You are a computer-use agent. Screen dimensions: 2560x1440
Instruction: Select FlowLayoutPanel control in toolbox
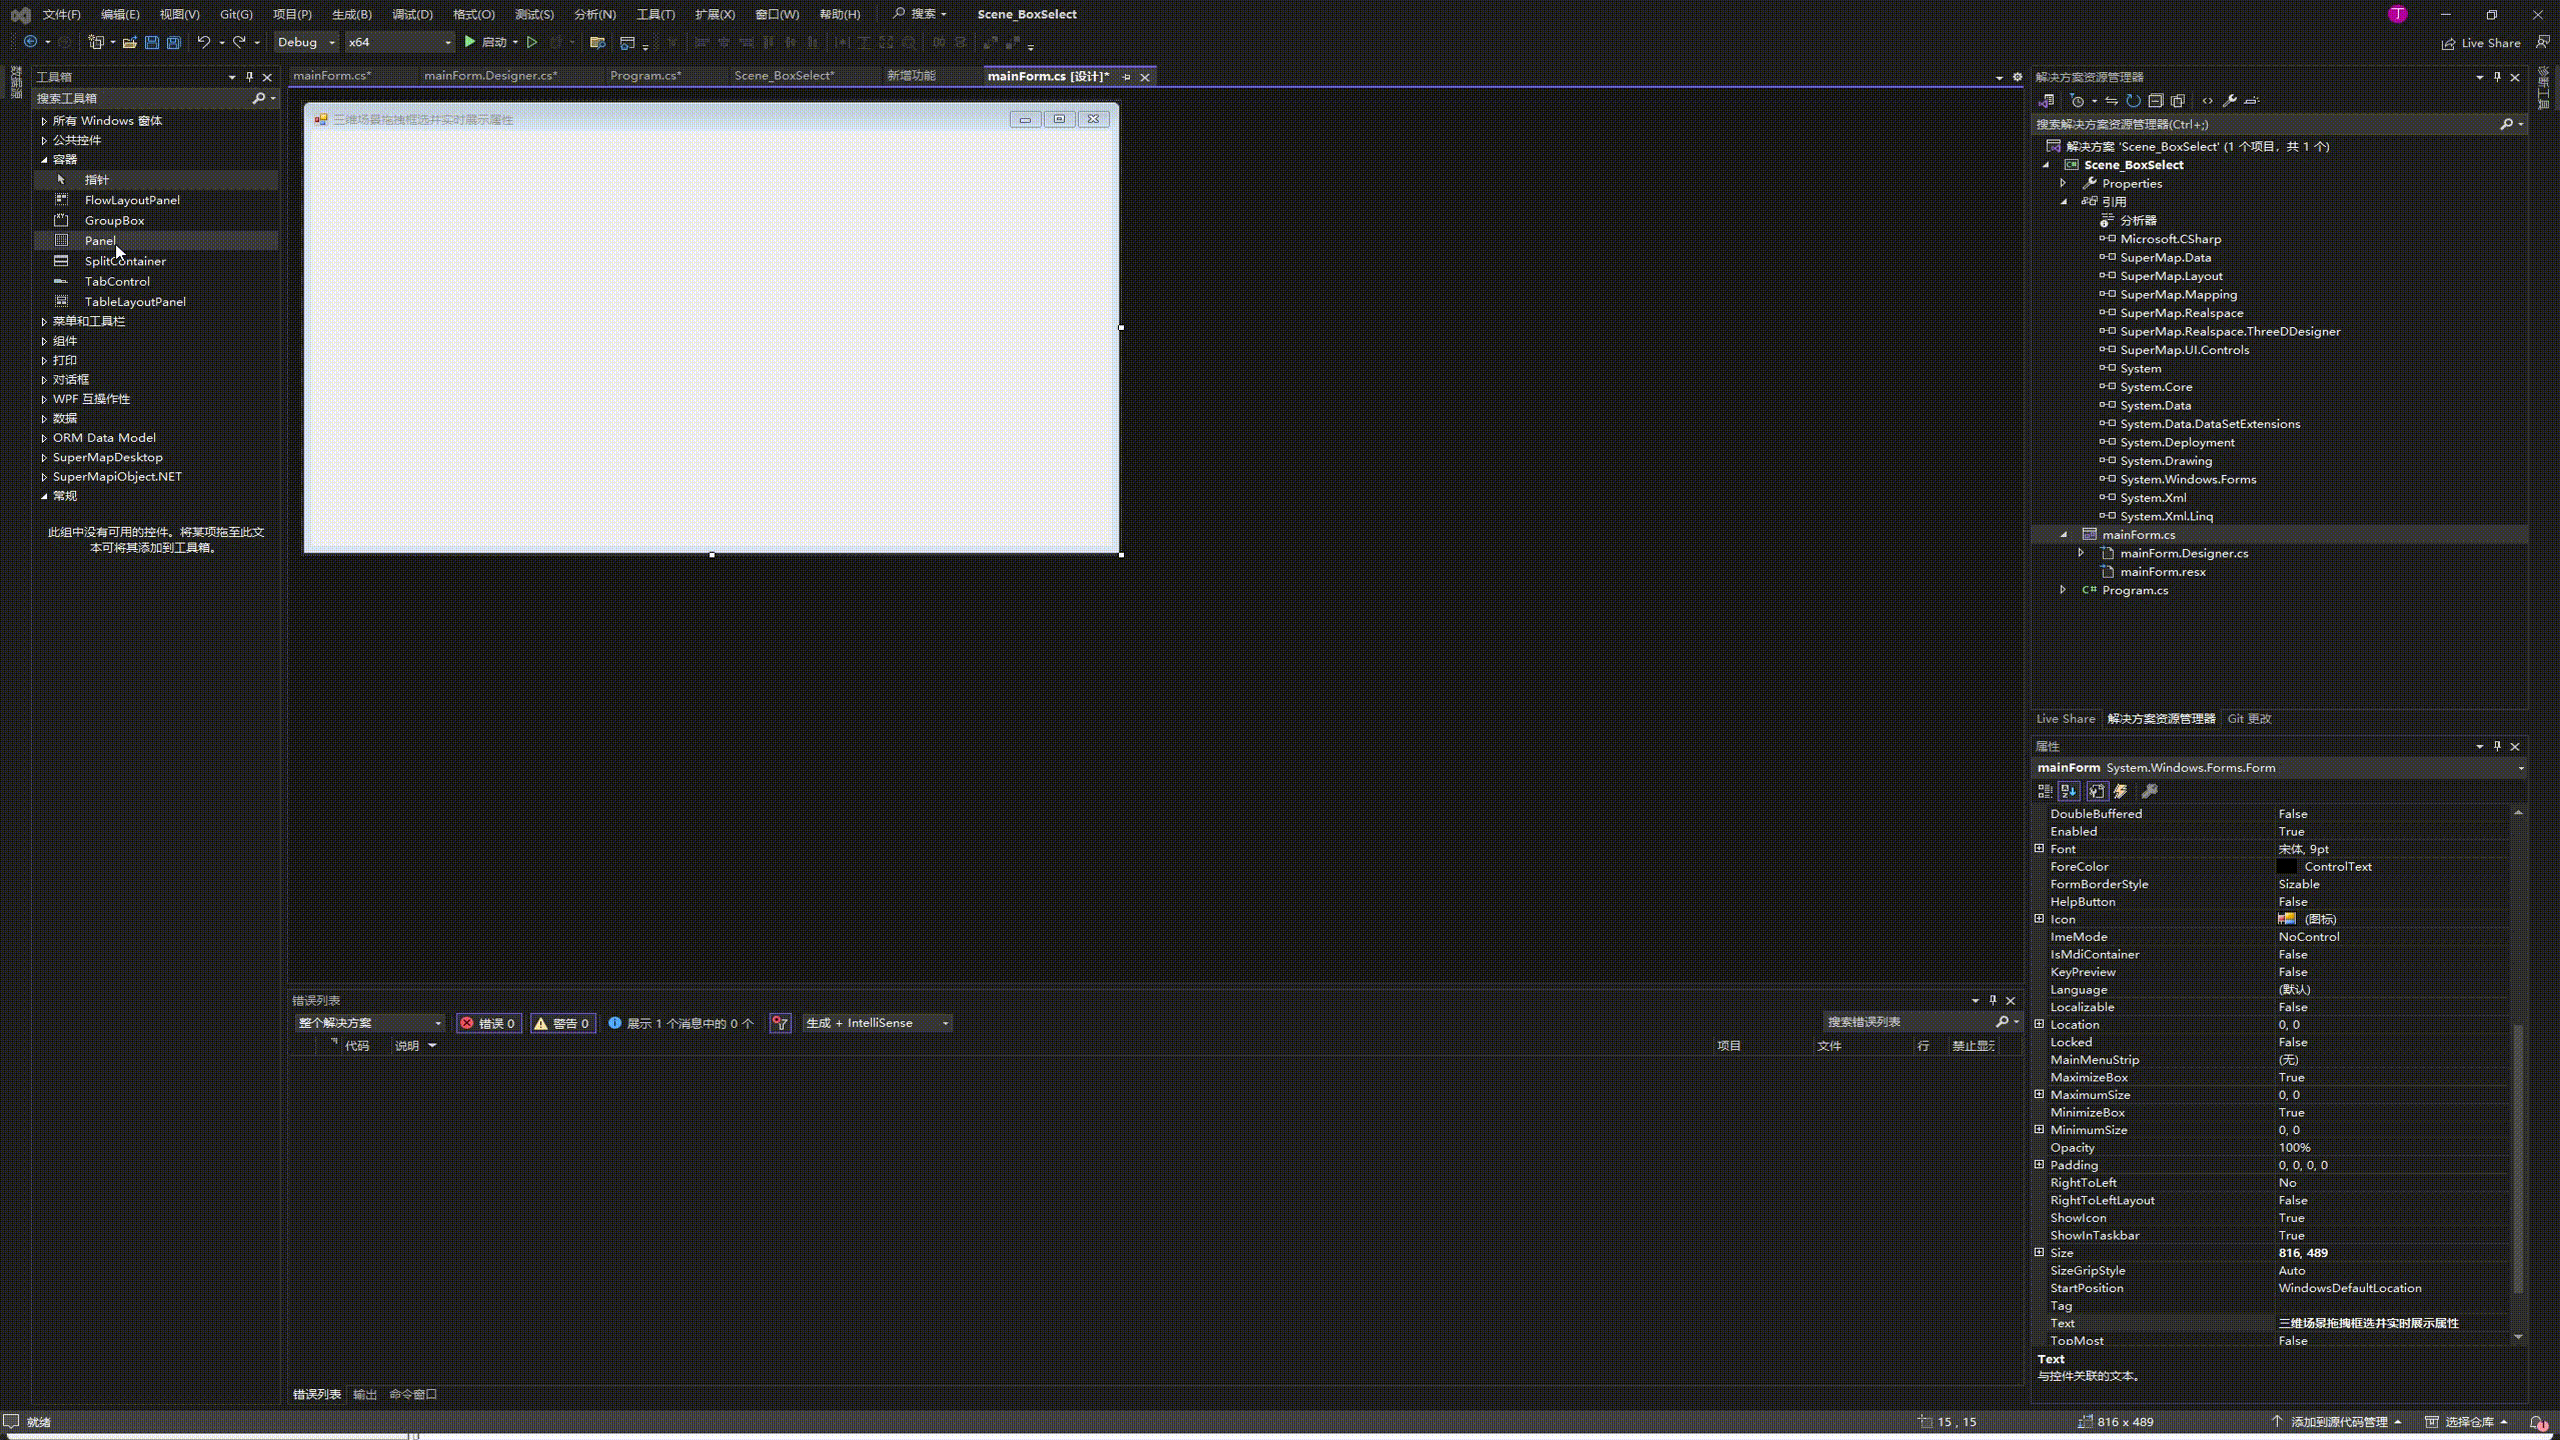coord(156,200)
